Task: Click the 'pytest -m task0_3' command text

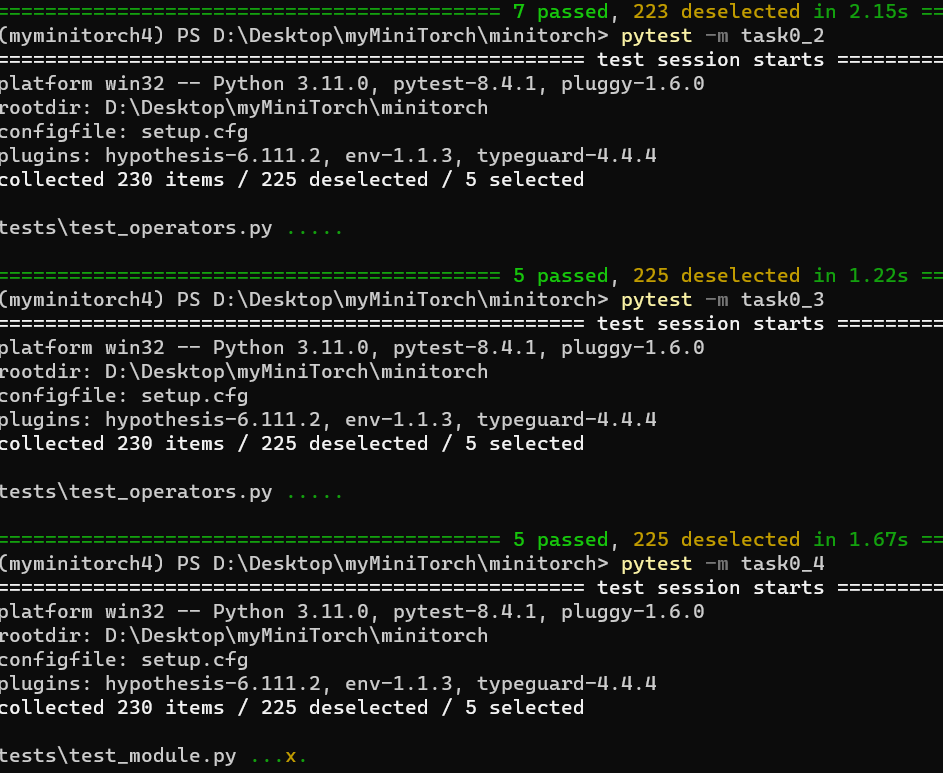Action: pos(722,300)
